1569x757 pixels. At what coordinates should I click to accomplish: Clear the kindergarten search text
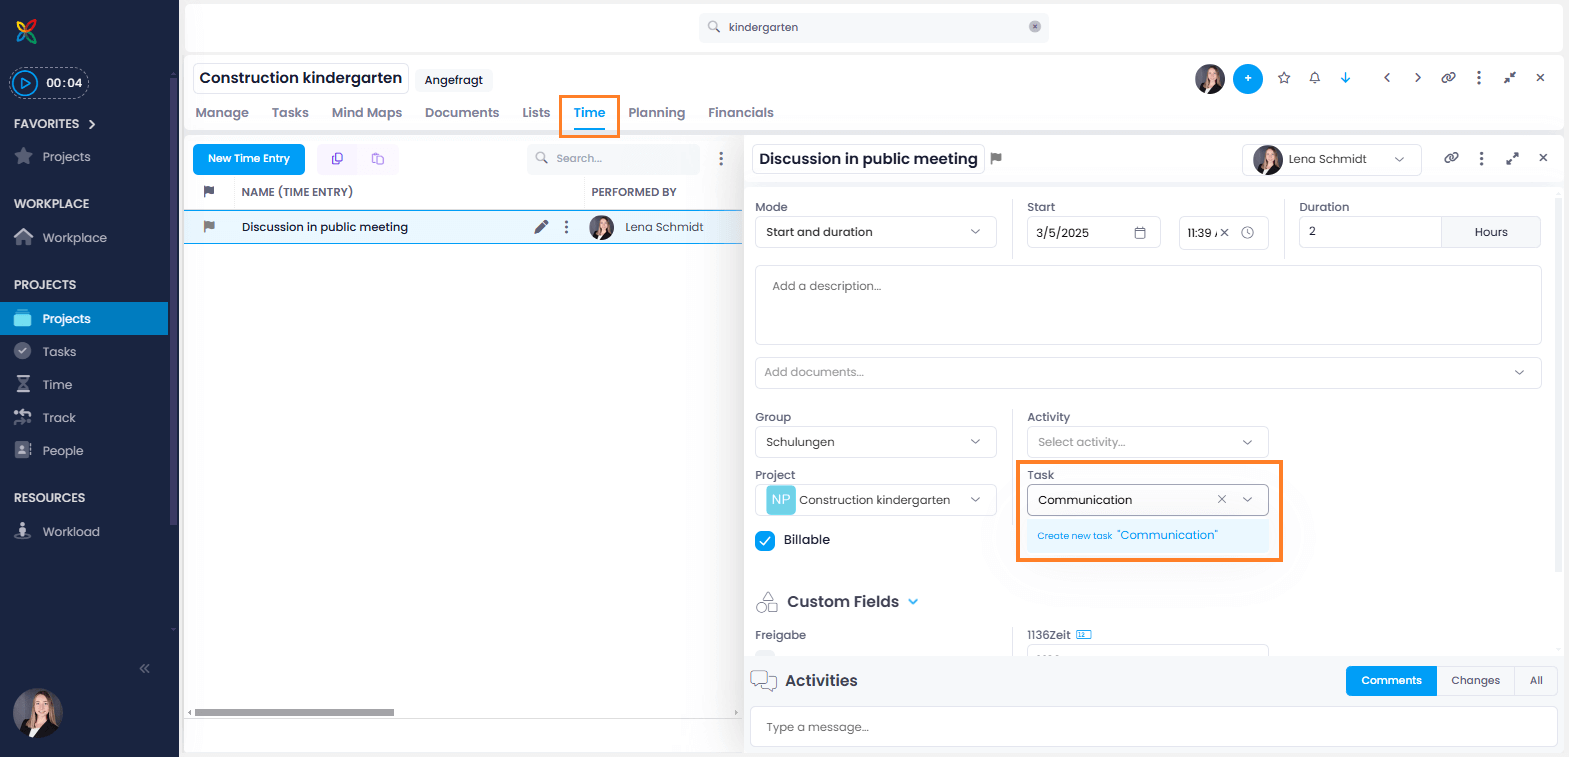pos(1035,27)
